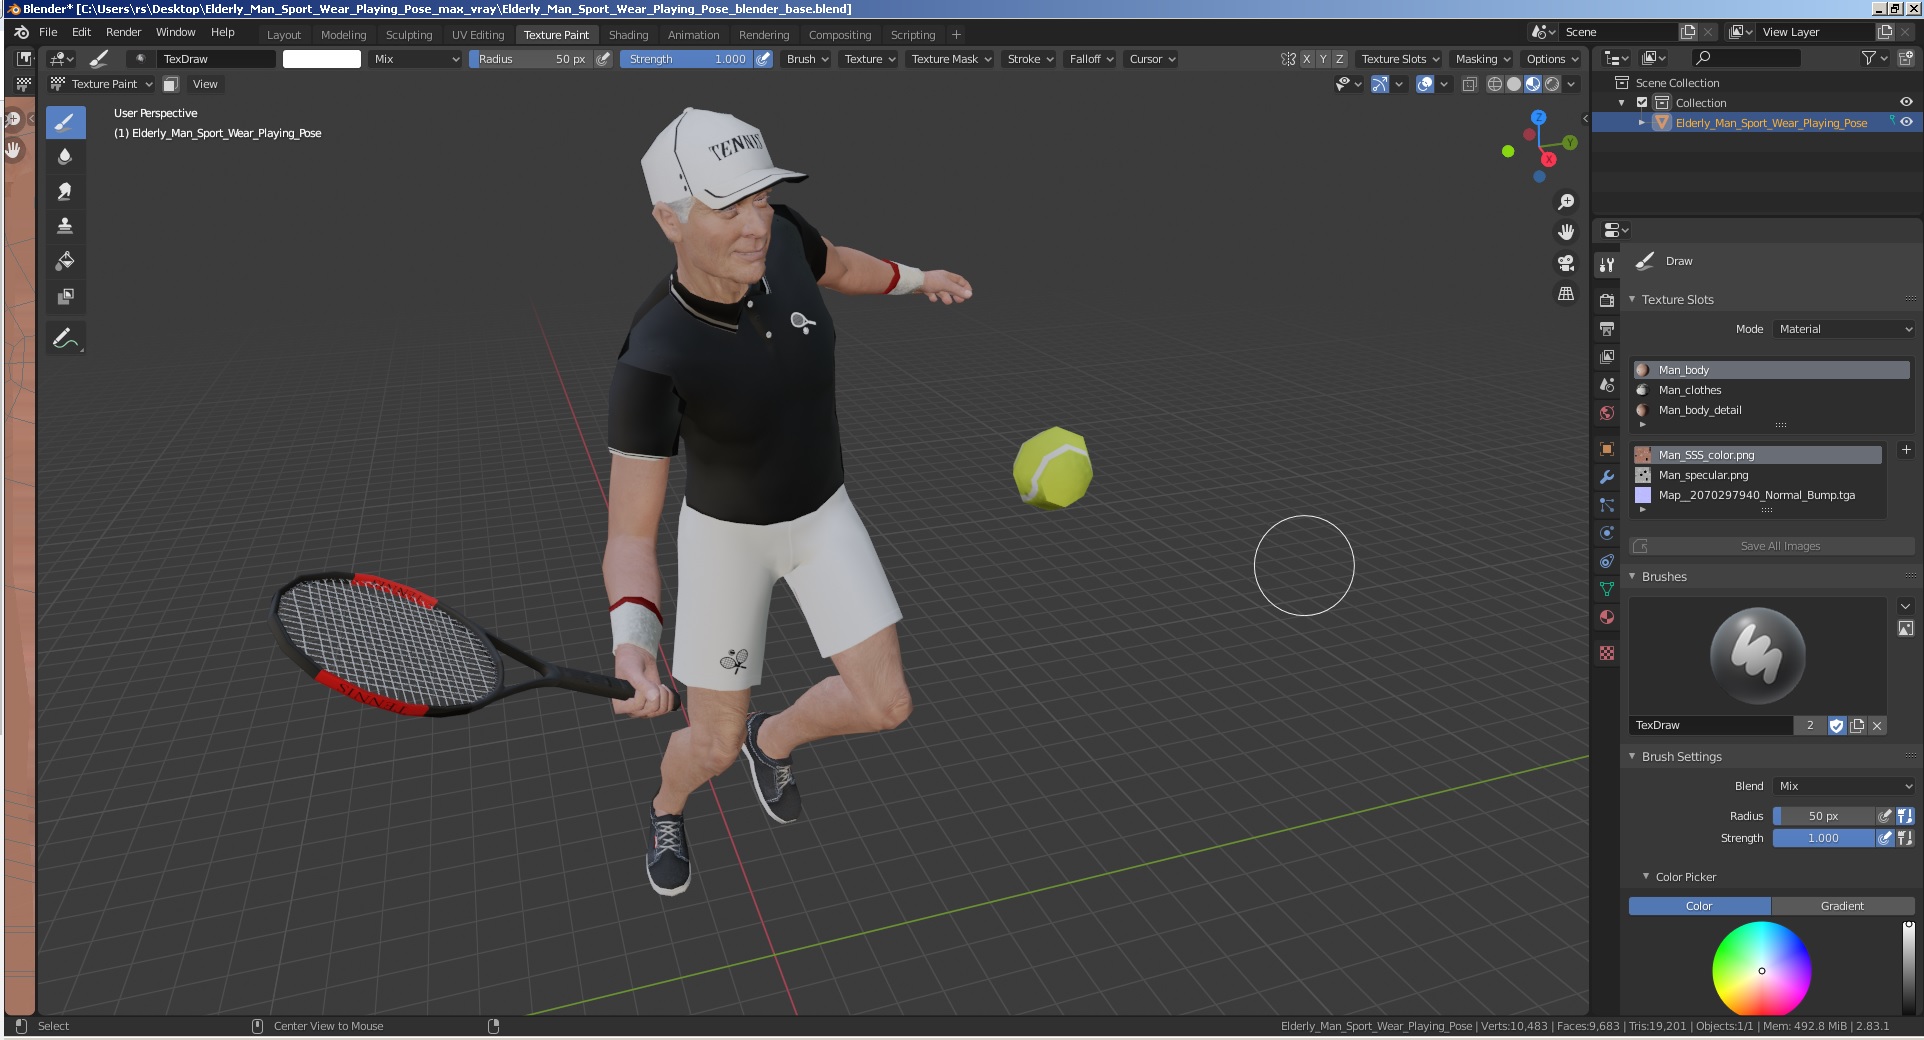Open the Modifiers wrench tab
Screen dimensions: 1924x1040
[x=1607, y=477]
